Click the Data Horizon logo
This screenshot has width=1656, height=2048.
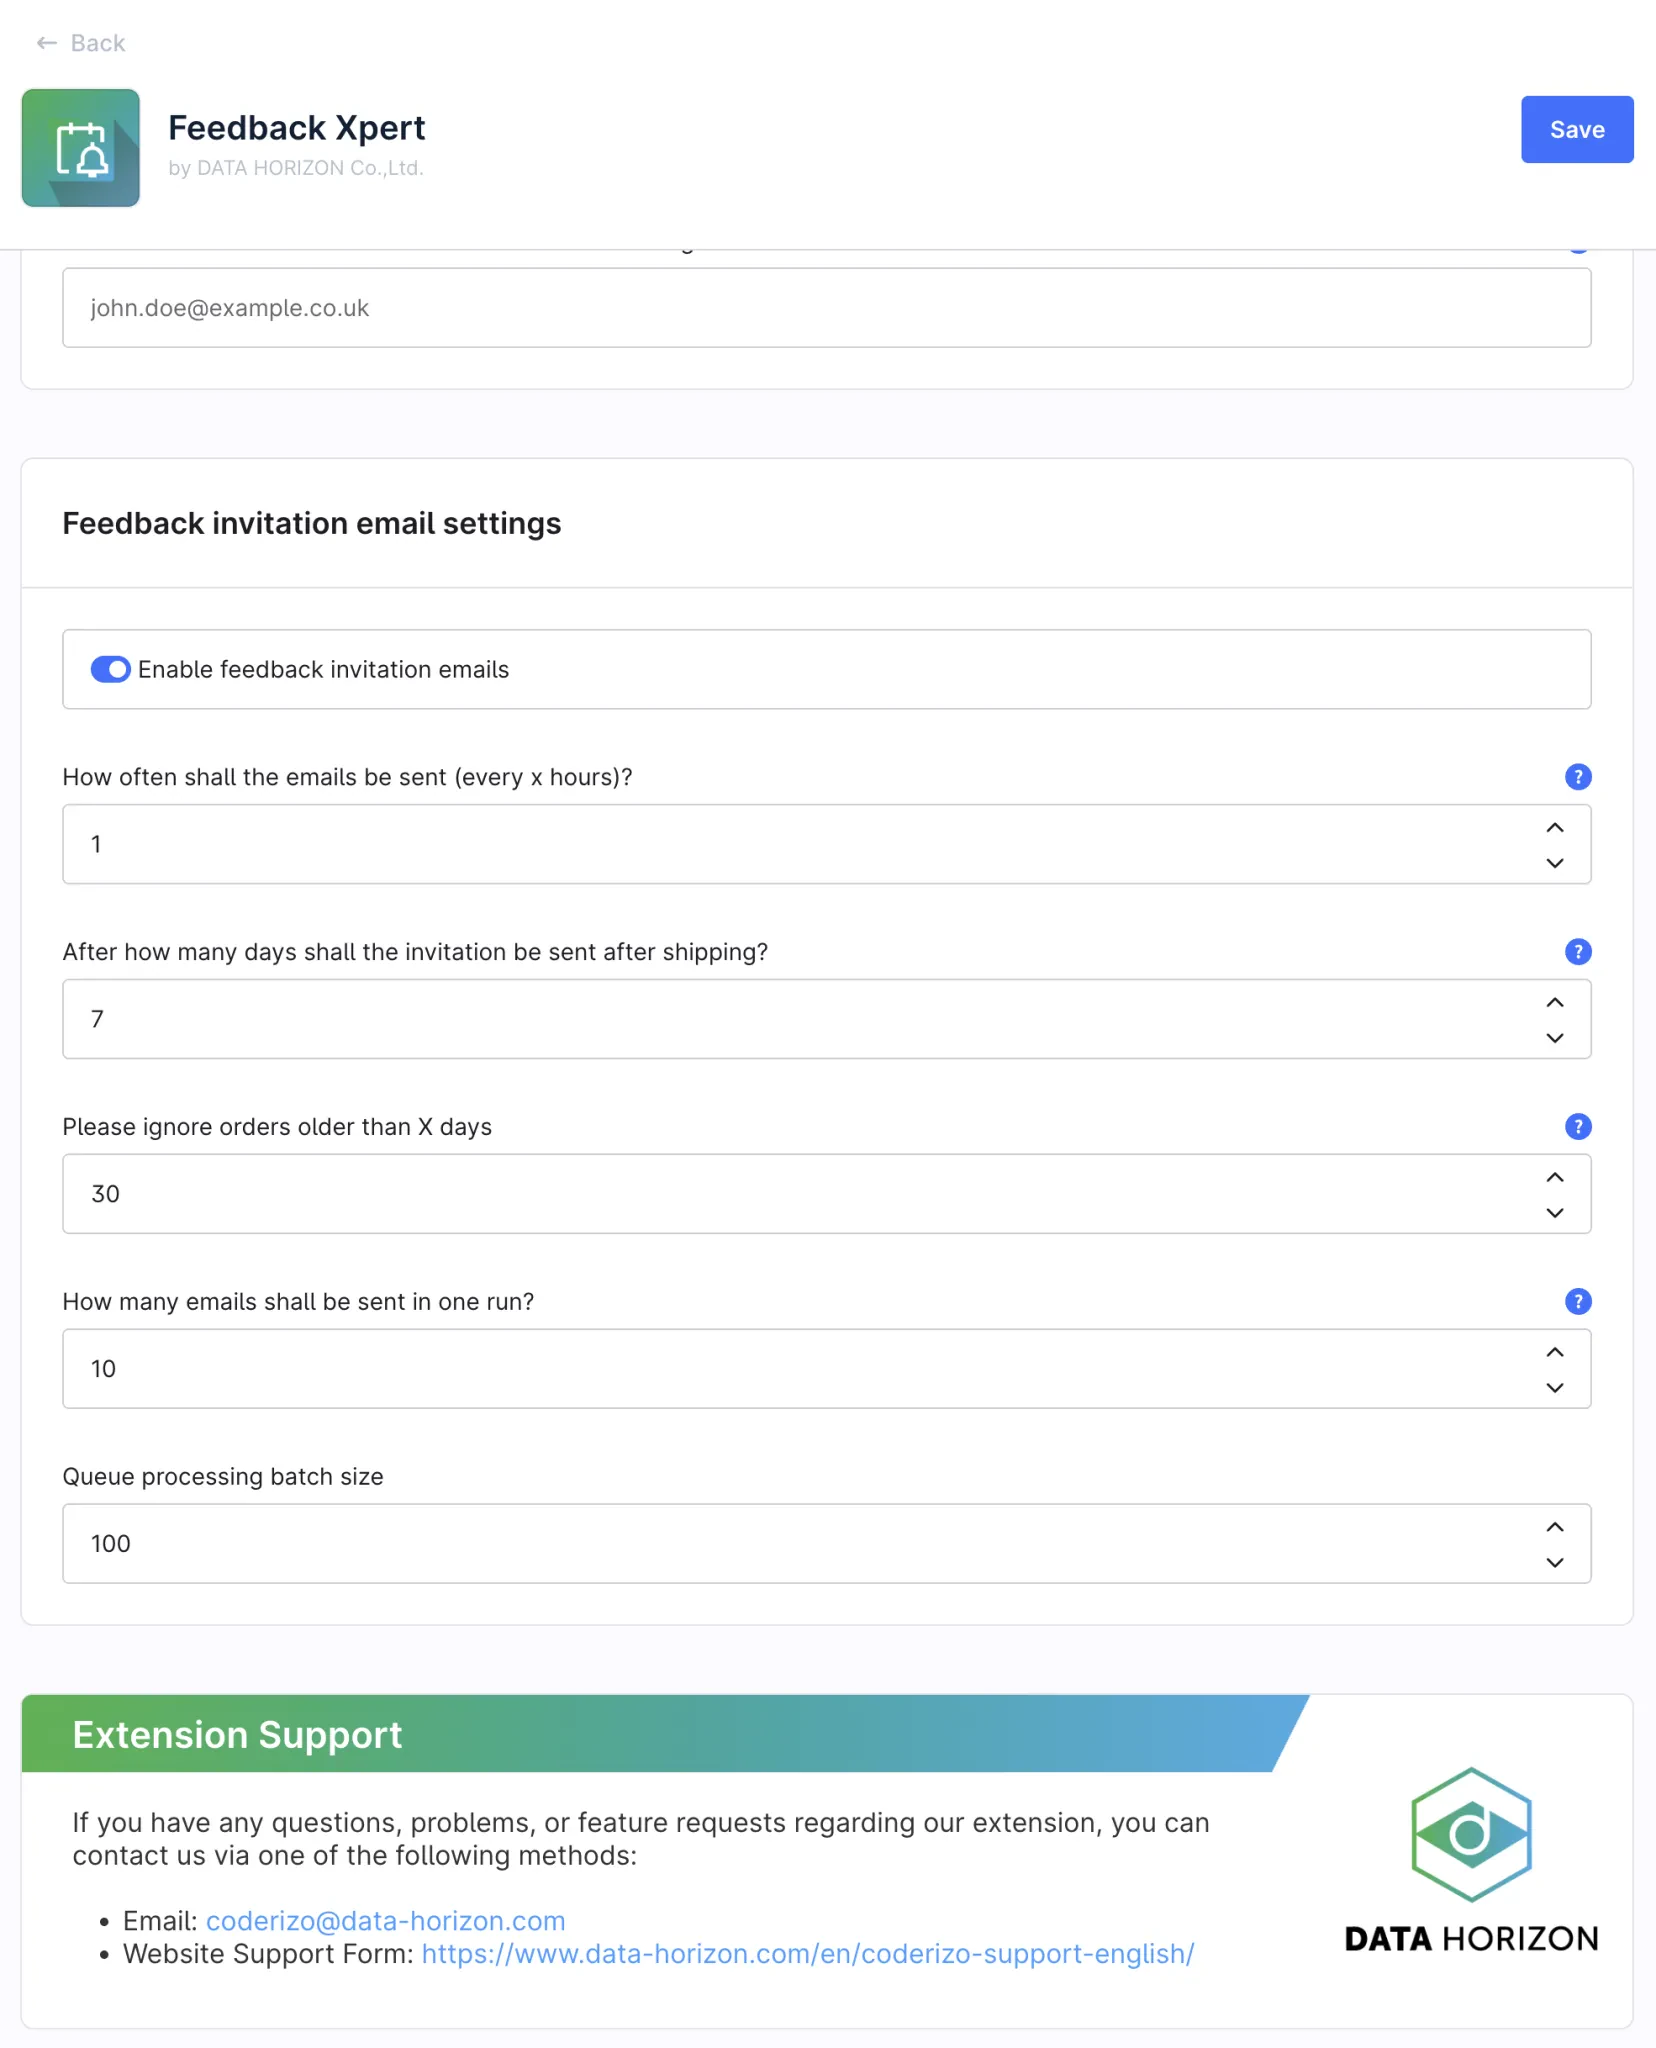pyautogui.click(x=1471, y=1860)
